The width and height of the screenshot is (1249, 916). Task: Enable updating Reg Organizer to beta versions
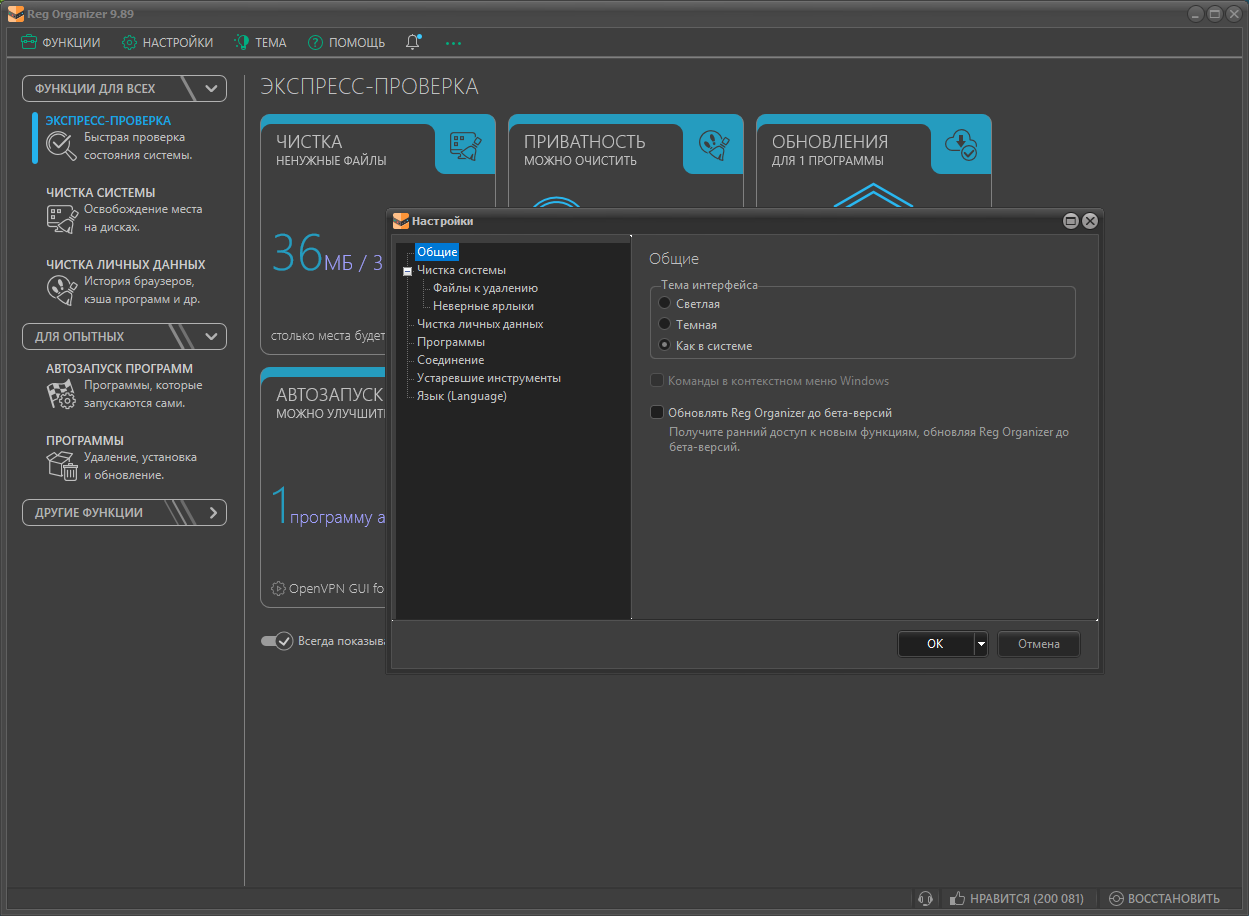click(x=657, y=412)
